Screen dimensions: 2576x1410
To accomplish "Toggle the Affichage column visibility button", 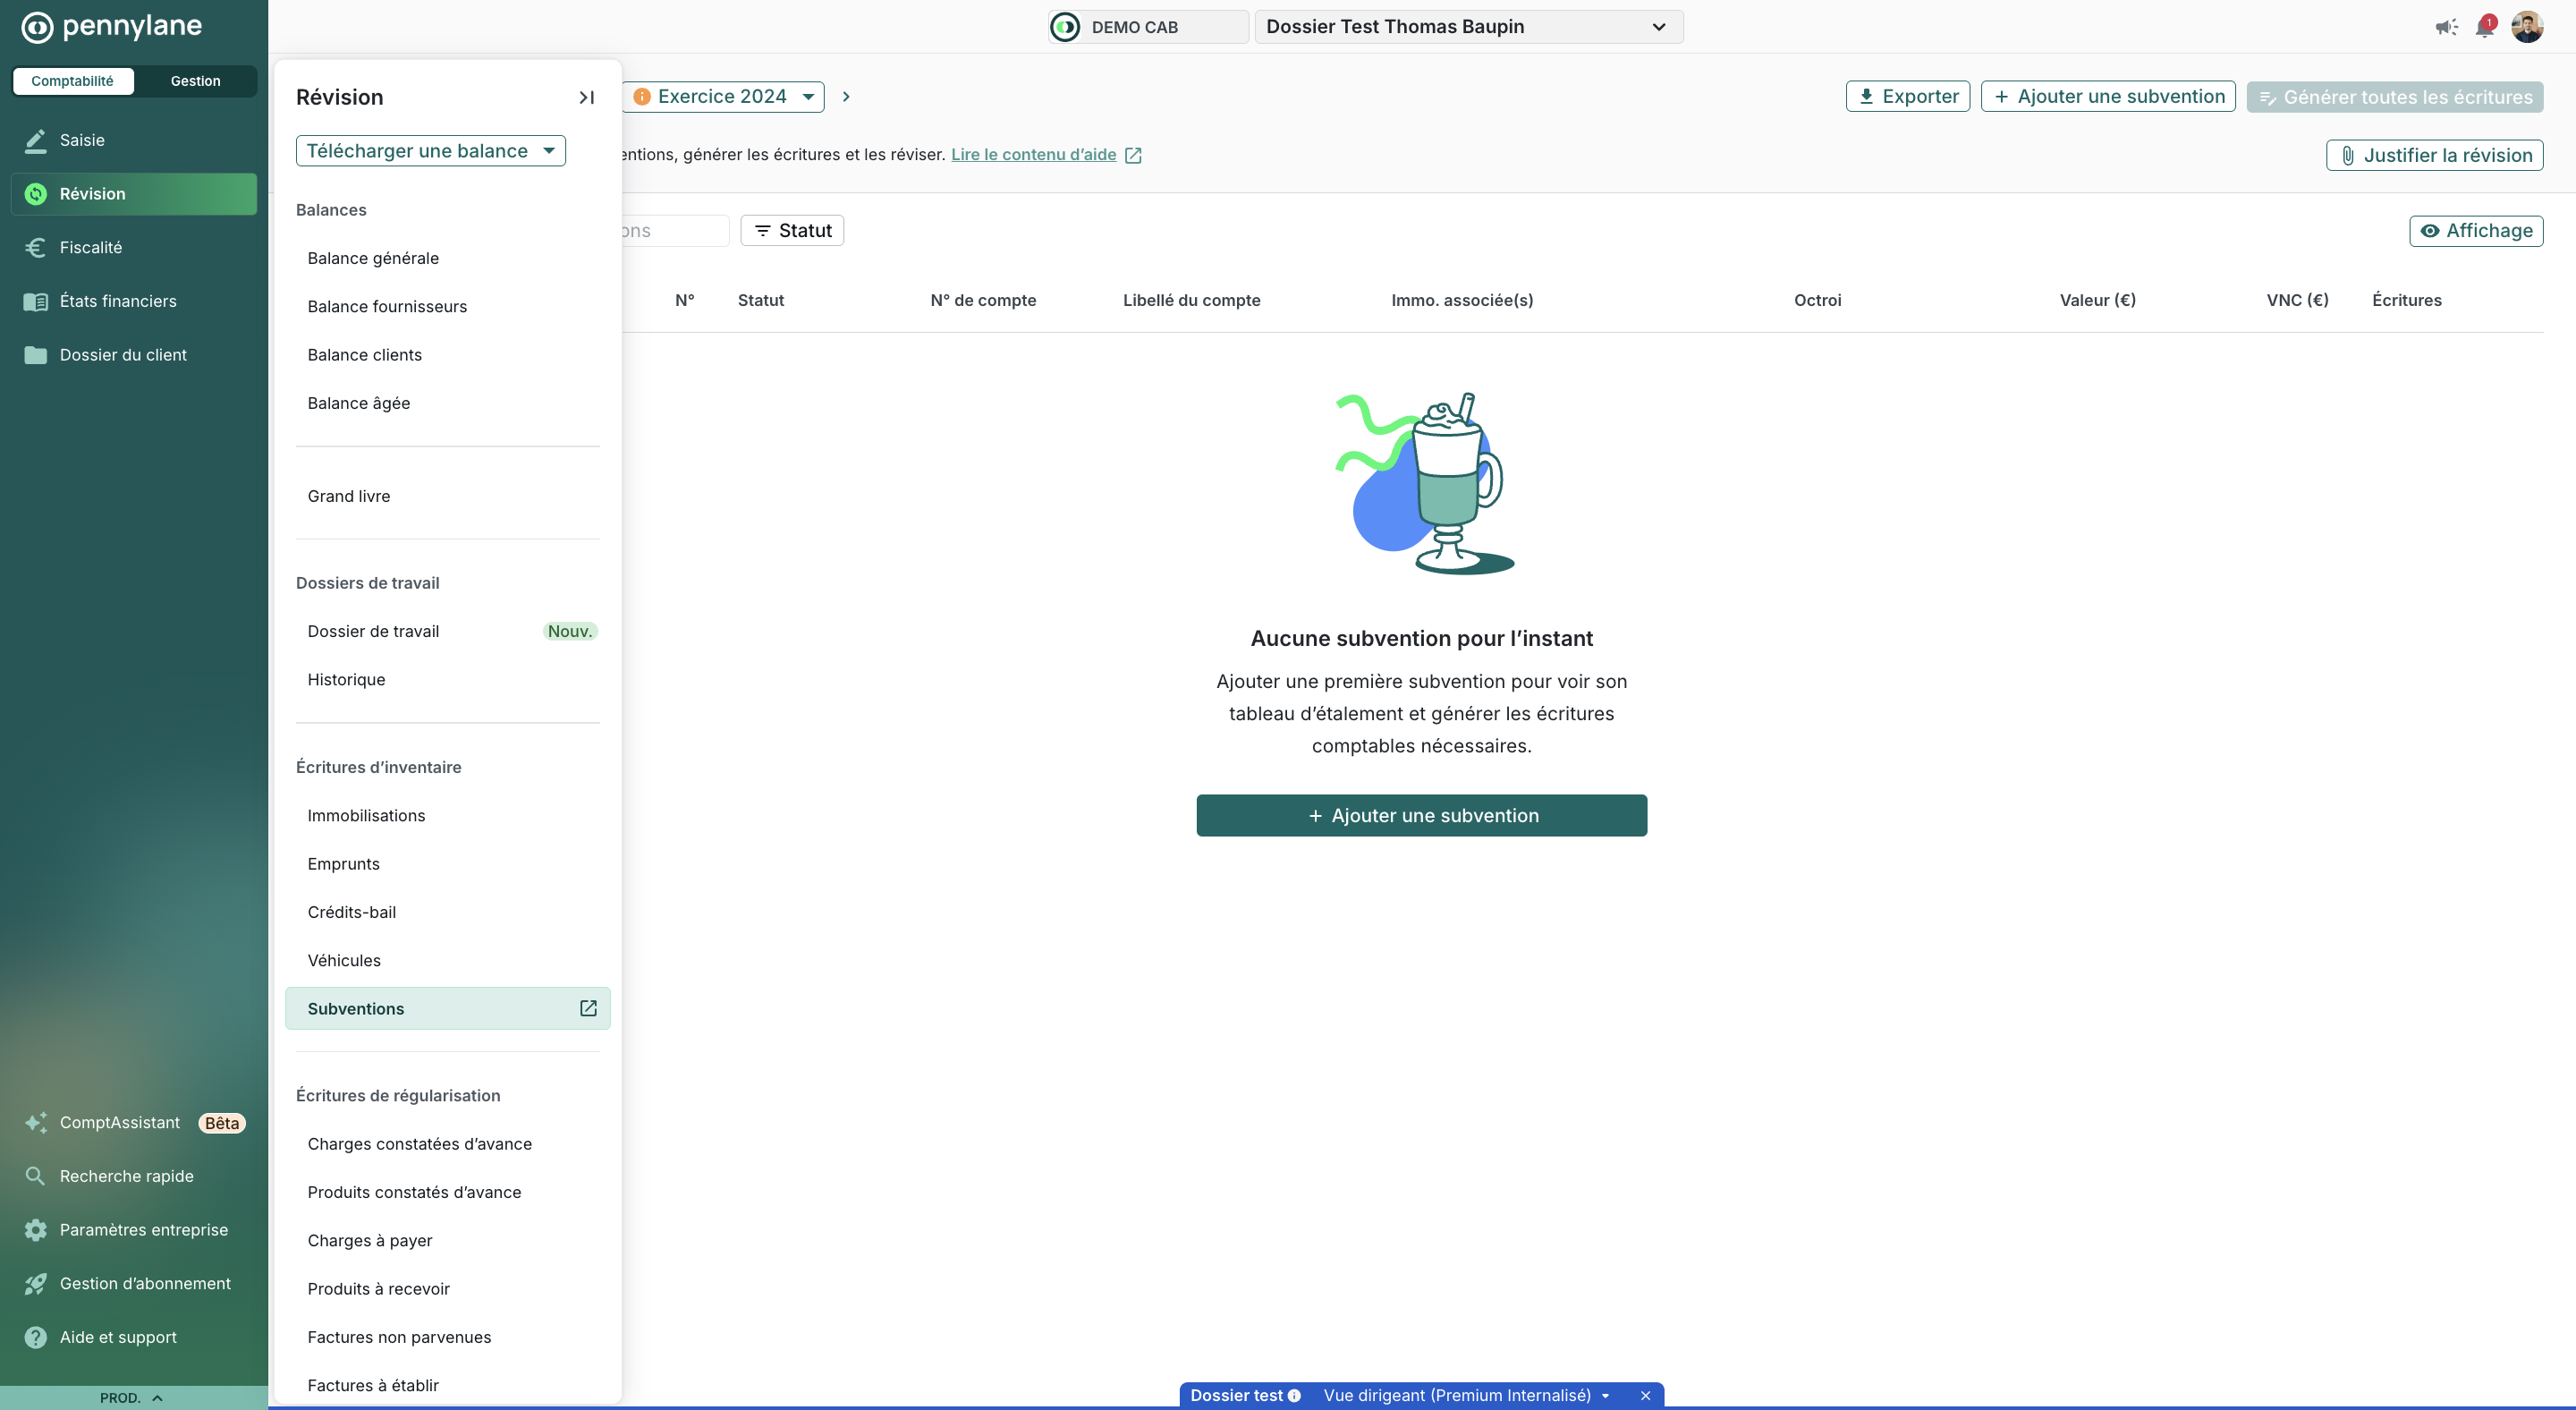I will (2475, 231).
